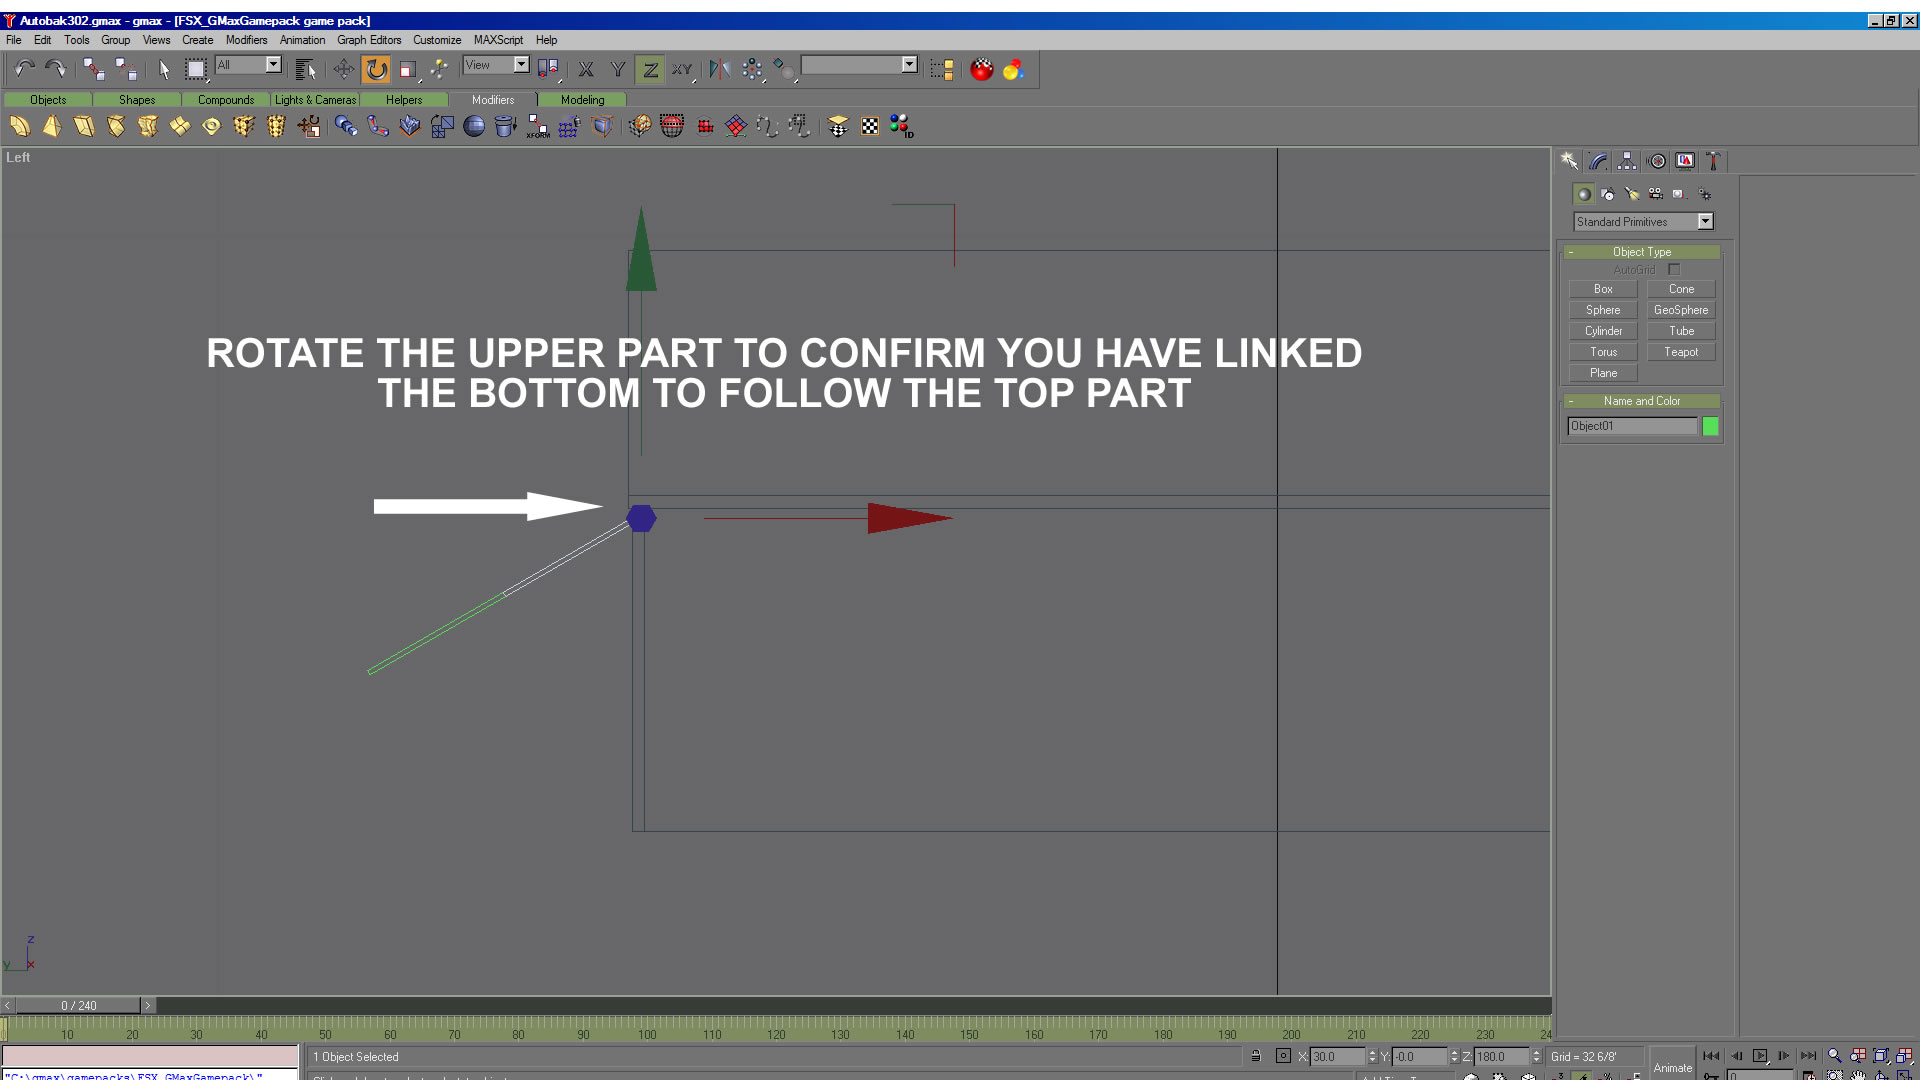Click the green object color swatch
1920x1080 pixels.
(1710, 426)
